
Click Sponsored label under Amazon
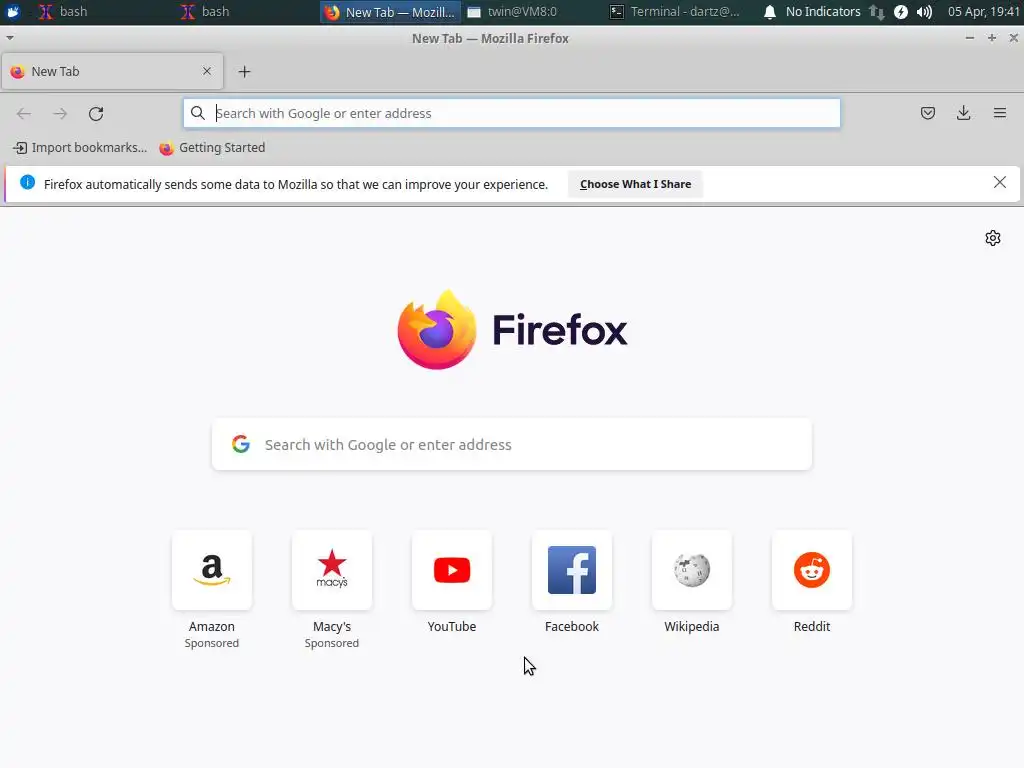(x=212, y=643)
